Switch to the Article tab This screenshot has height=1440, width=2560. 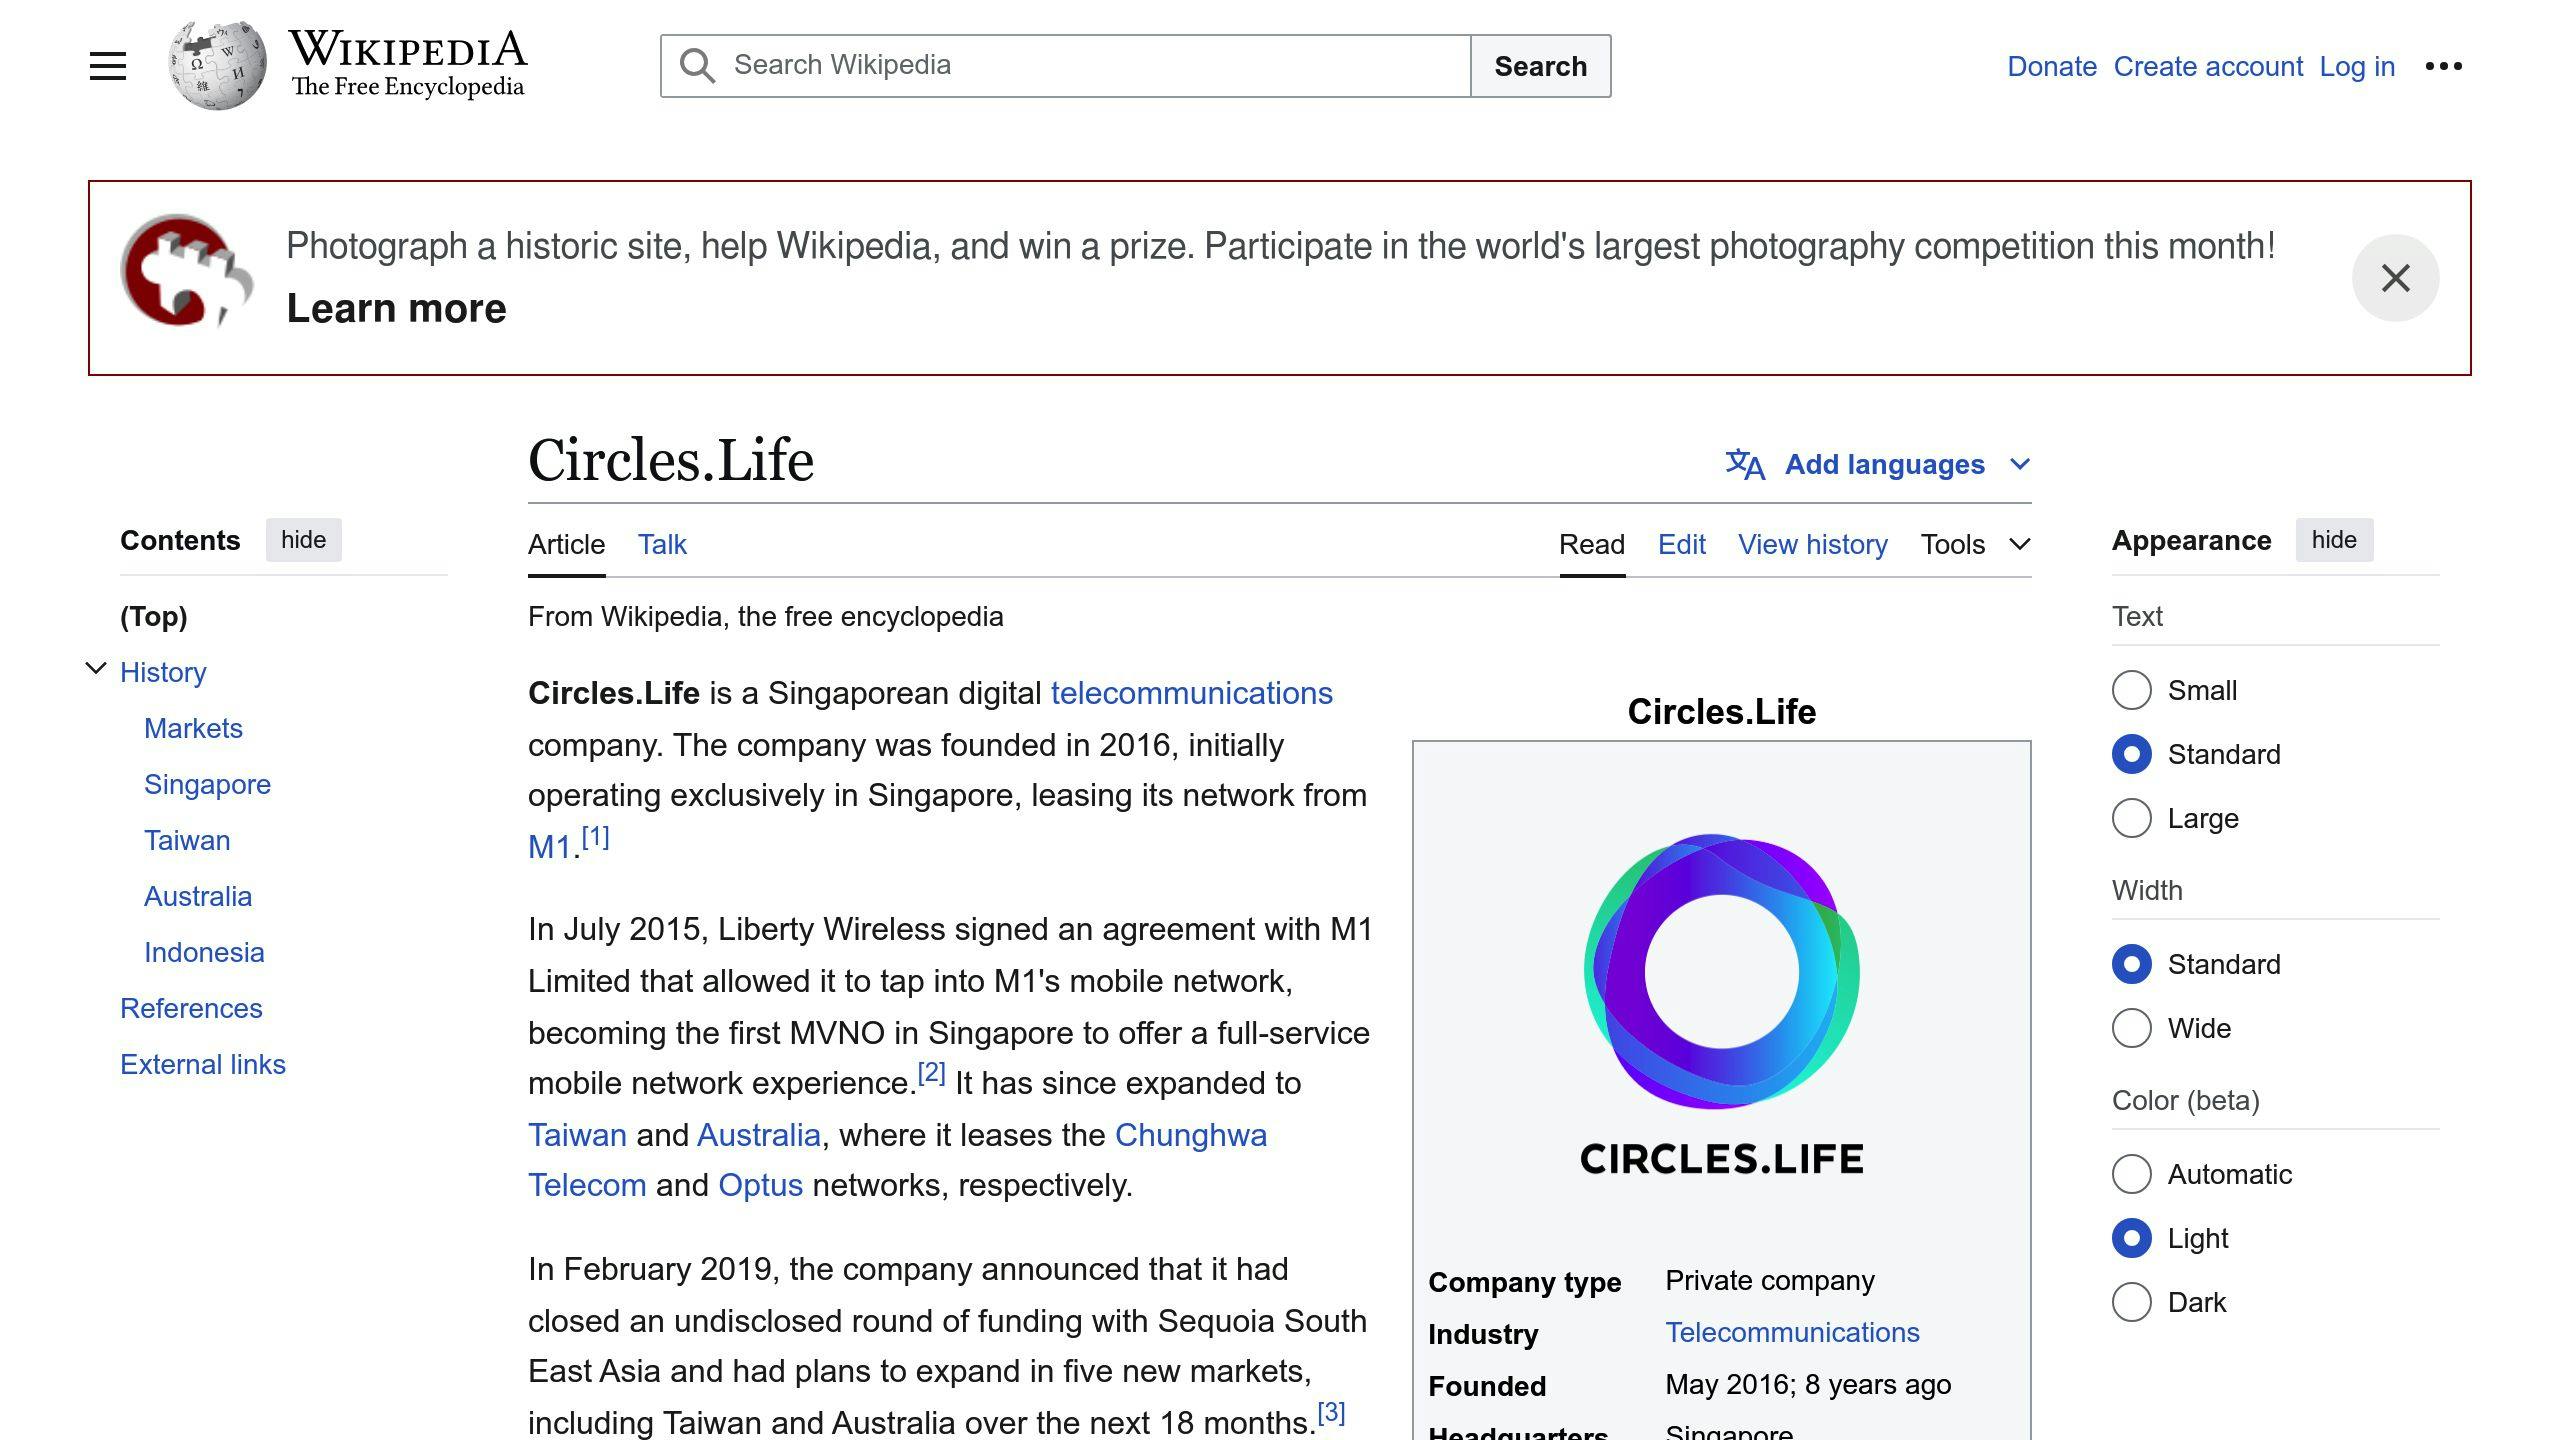[566, 544]
